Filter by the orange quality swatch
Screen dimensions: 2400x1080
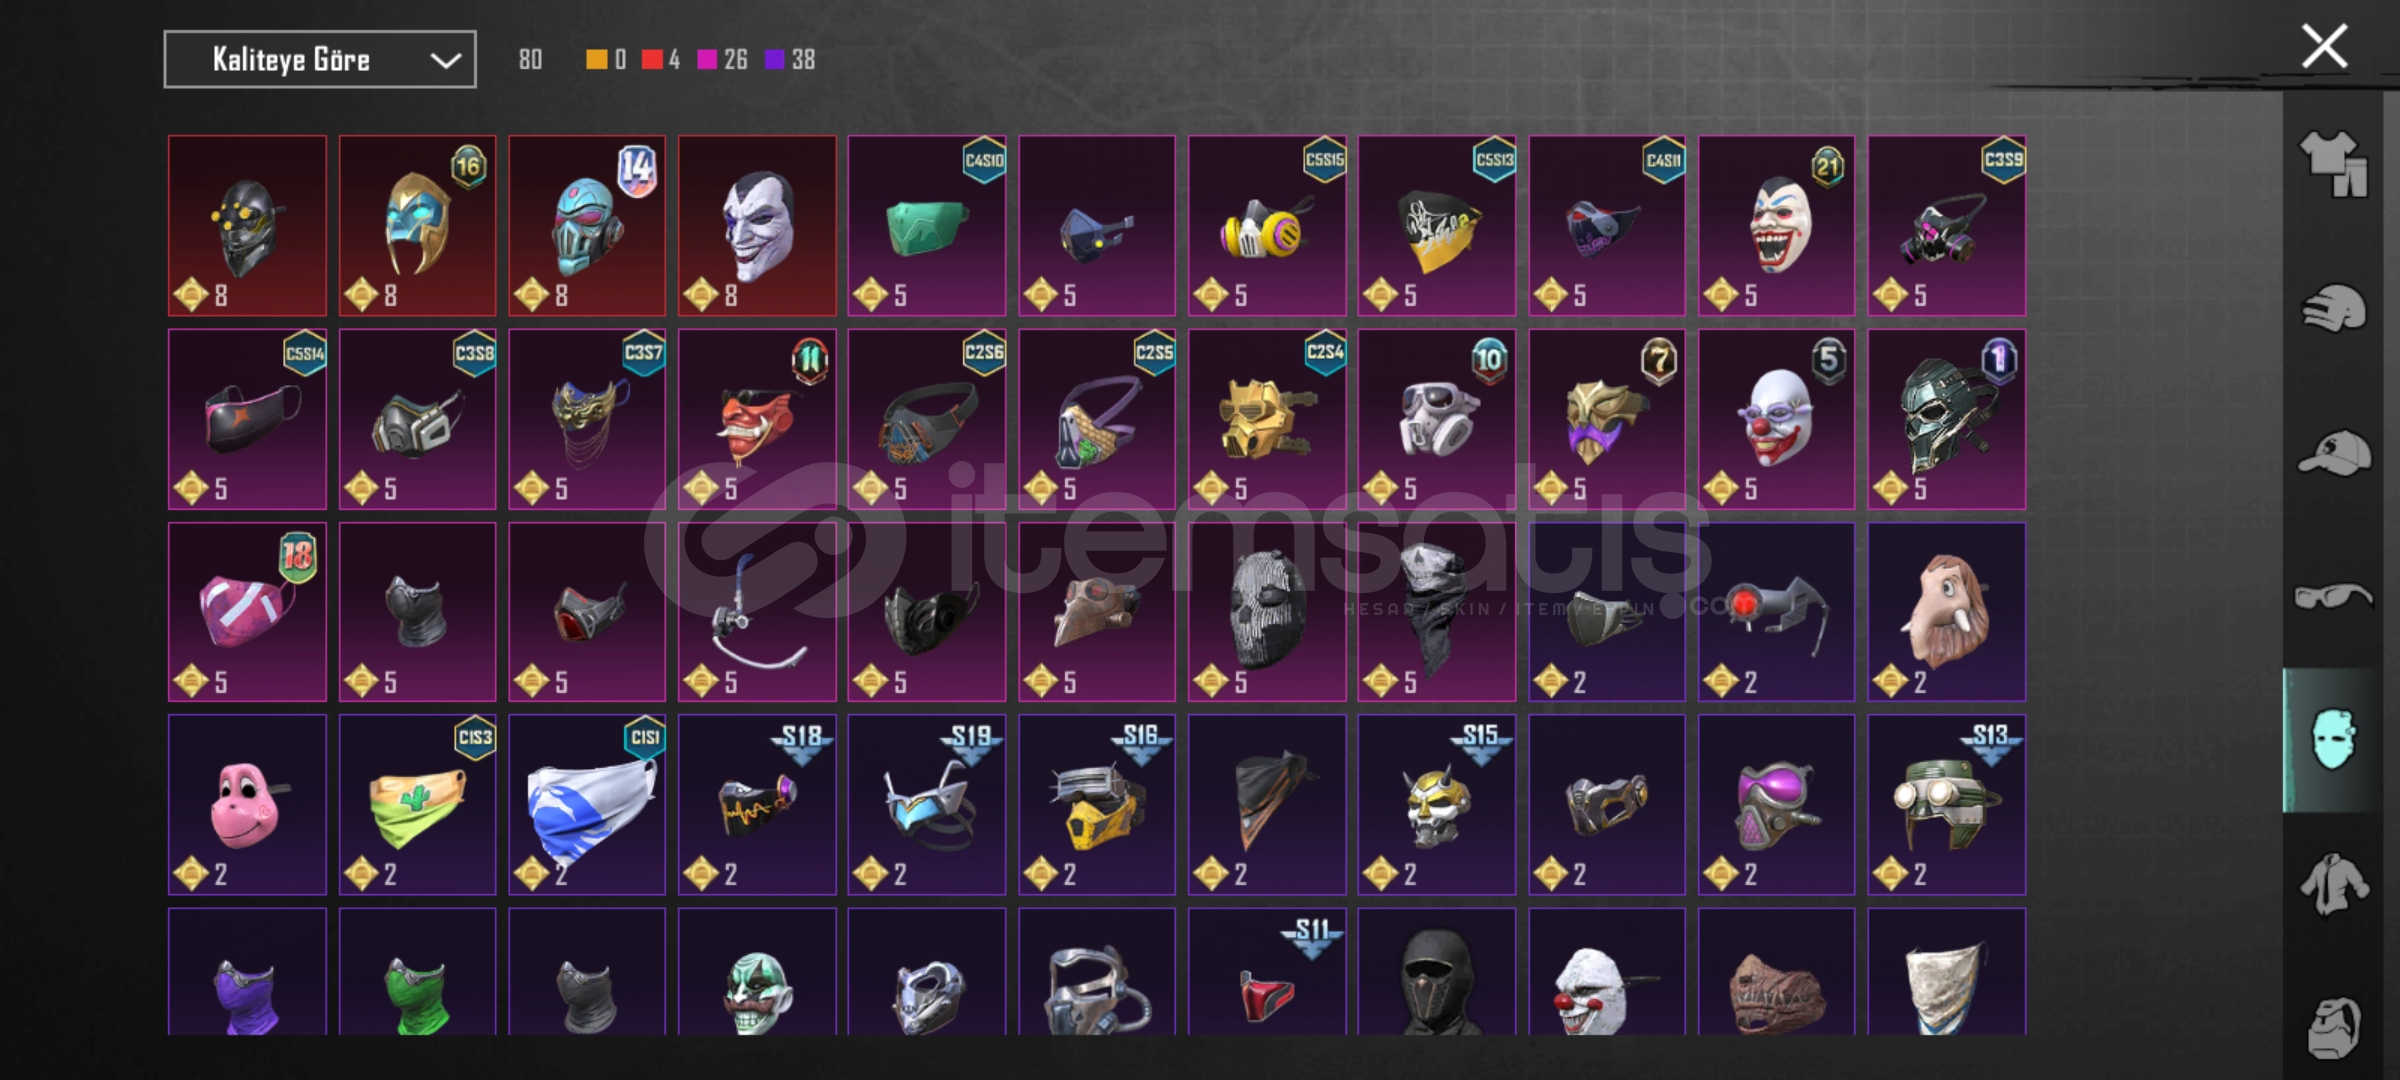tap(596, 60)
